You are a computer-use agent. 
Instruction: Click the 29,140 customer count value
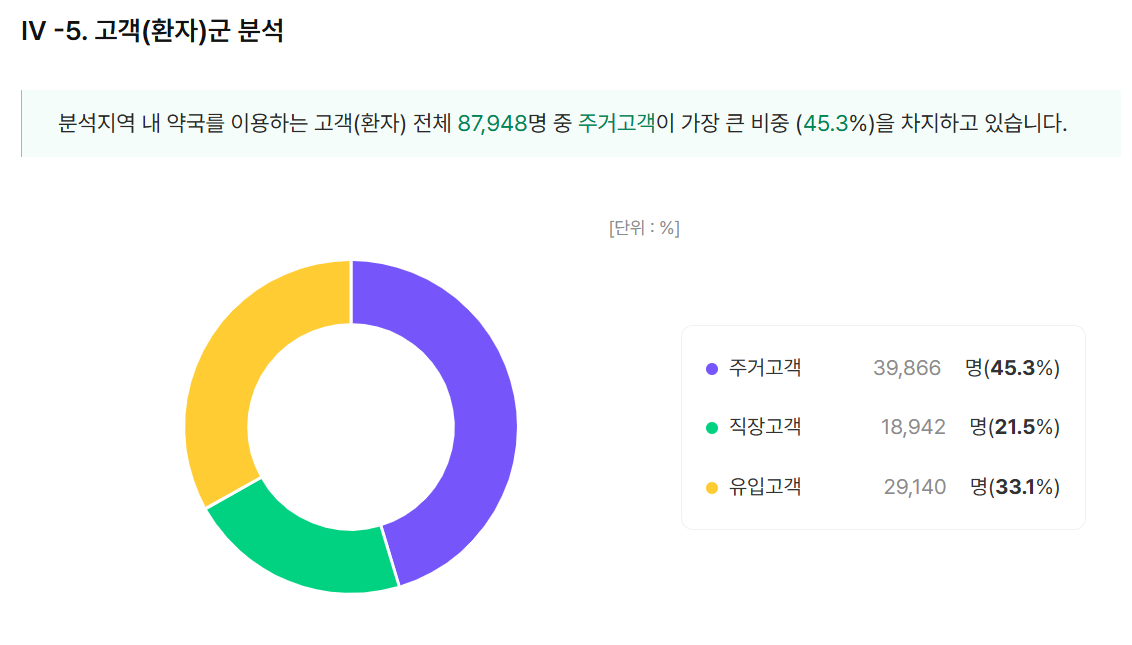(915, 488)
